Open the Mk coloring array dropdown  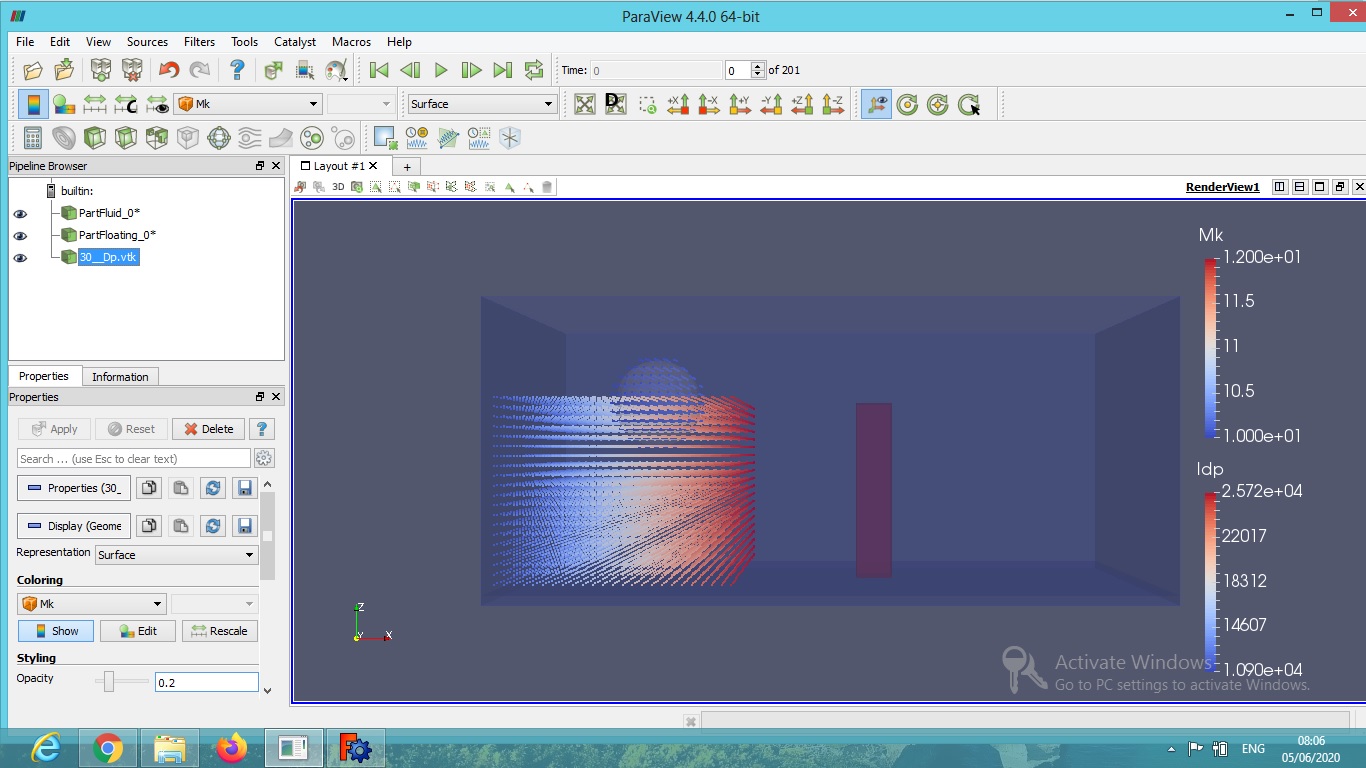90,603
